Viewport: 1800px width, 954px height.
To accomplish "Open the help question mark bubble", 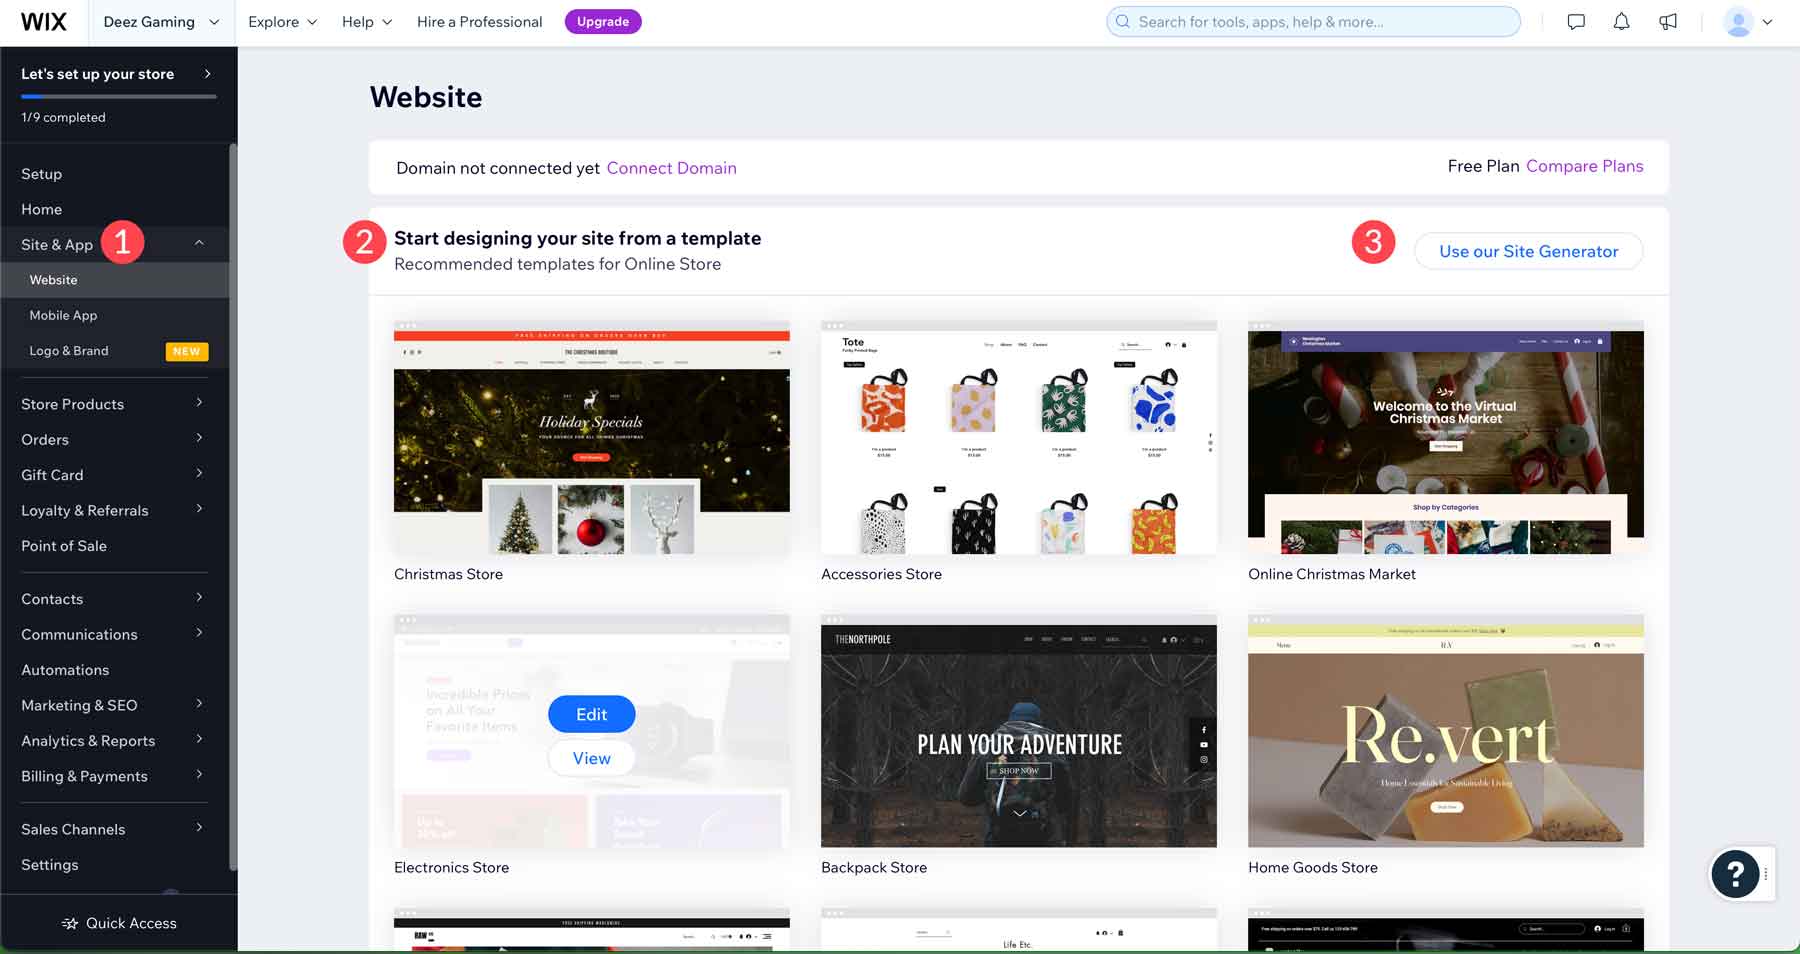I will (1735, 874).
